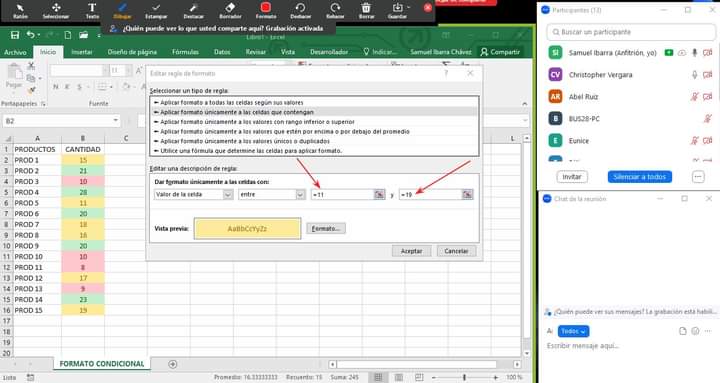This screenshot has width=720, height=383.
Task: Select the Estampar stamp tool
Action: point(156,11)
